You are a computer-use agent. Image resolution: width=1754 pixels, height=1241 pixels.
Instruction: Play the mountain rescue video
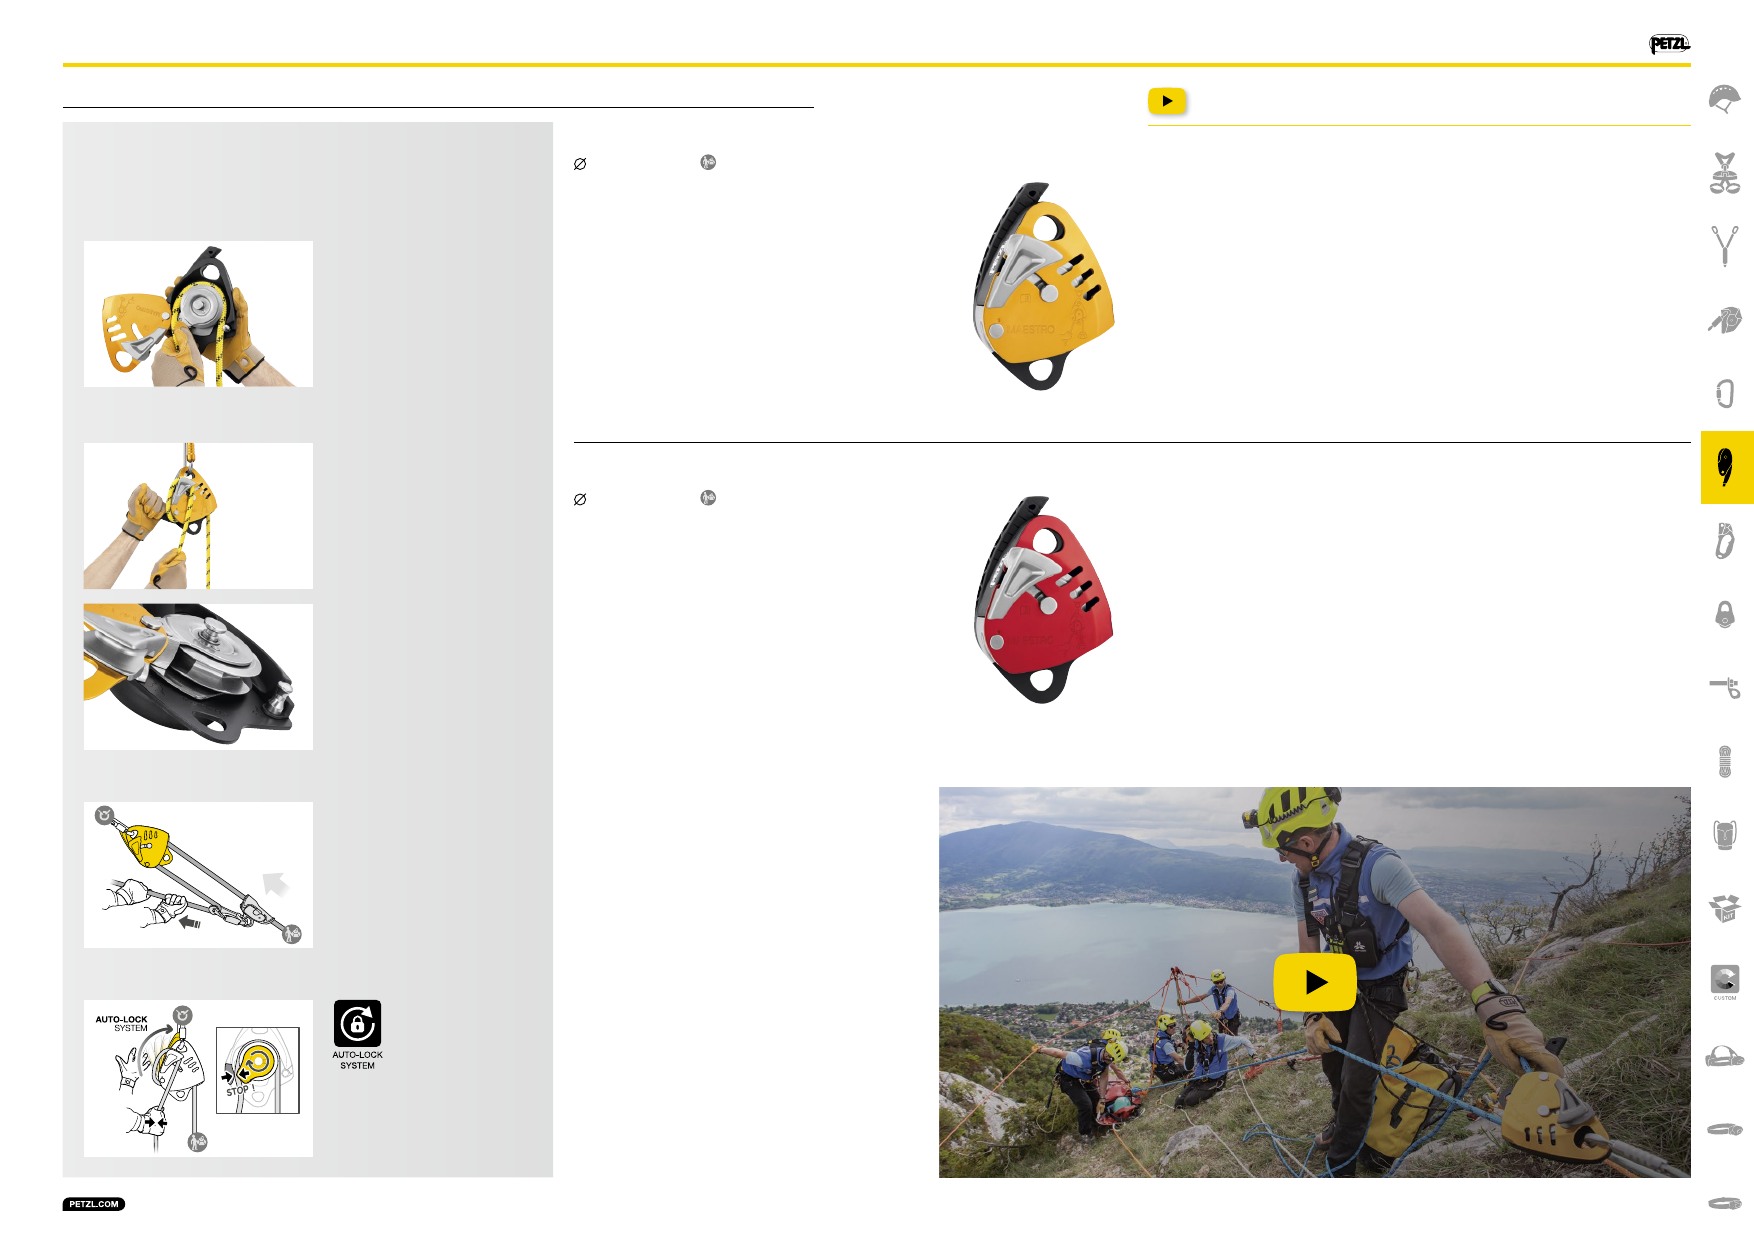1315,982
